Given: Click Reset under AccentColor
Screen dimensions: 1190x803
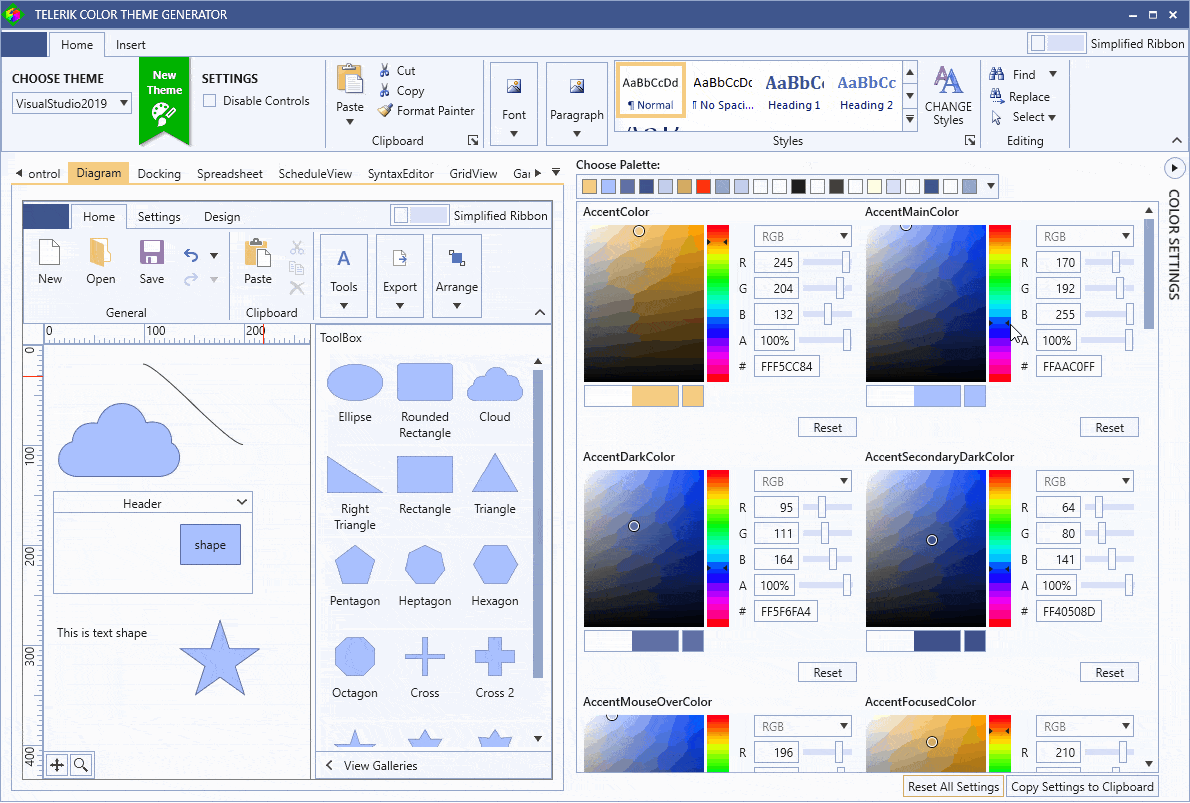Looking at the screenshot, I should (827, 427).
